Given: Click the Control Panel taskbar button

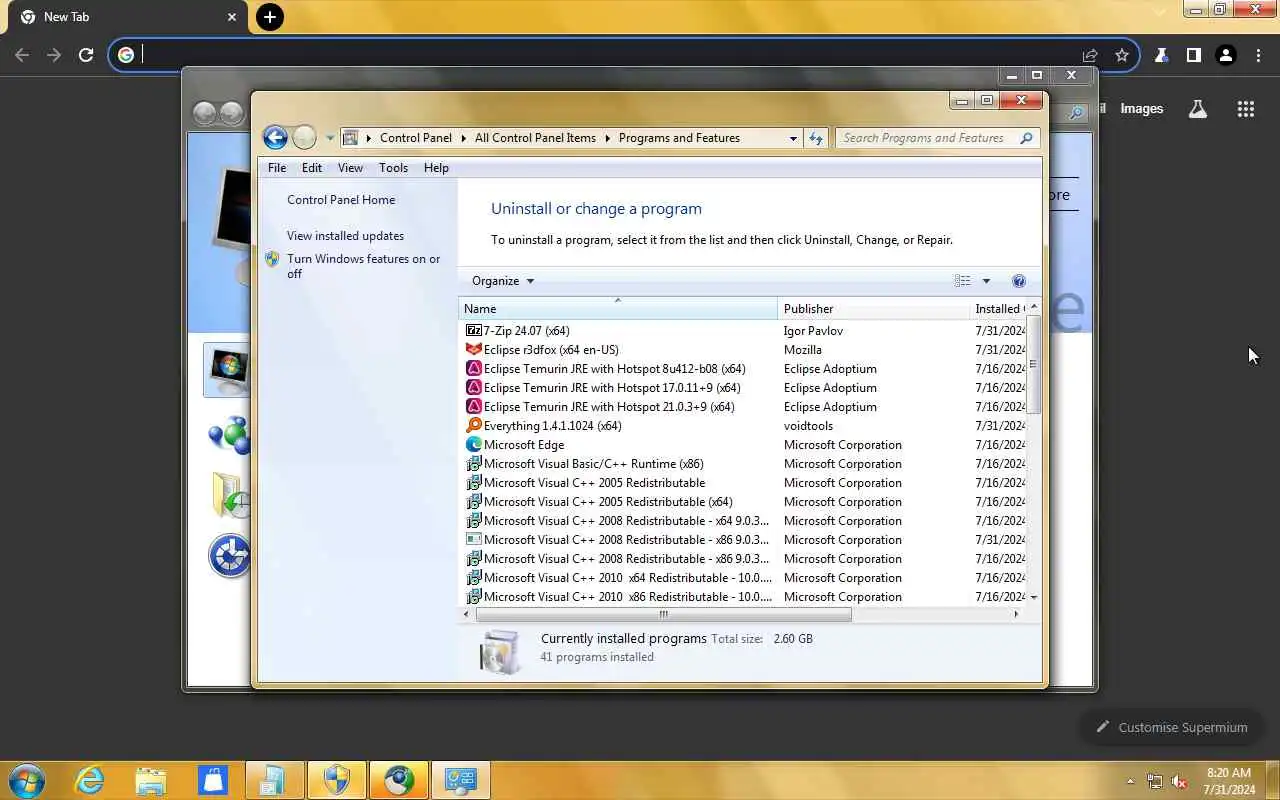Looking at the screenshot, I should [460, 780].
